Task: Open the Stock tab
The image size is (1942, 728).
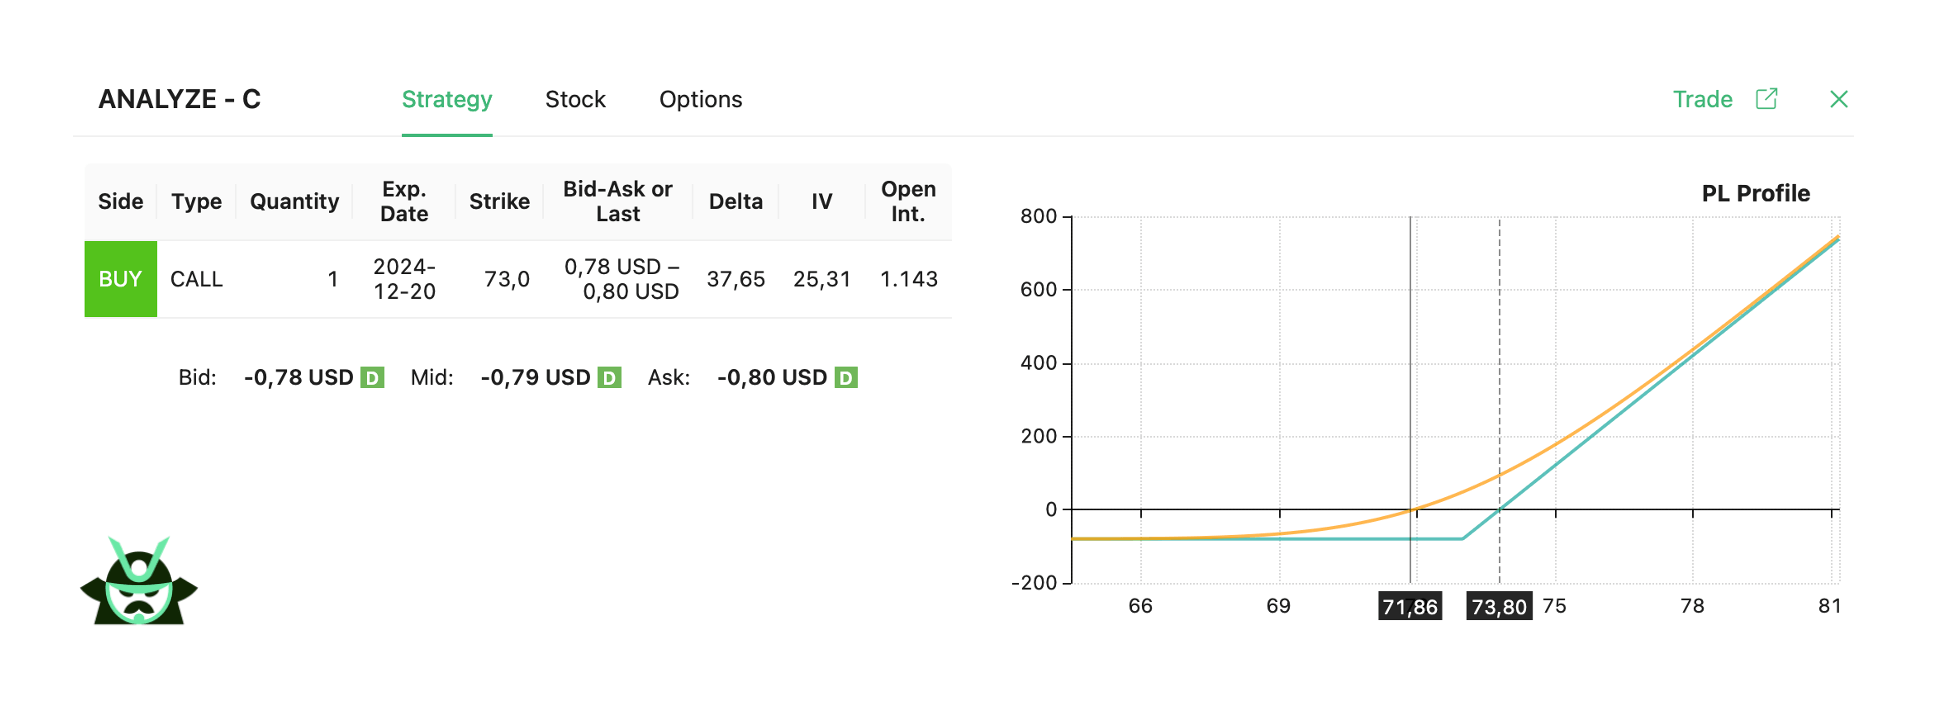Action: 575,99
